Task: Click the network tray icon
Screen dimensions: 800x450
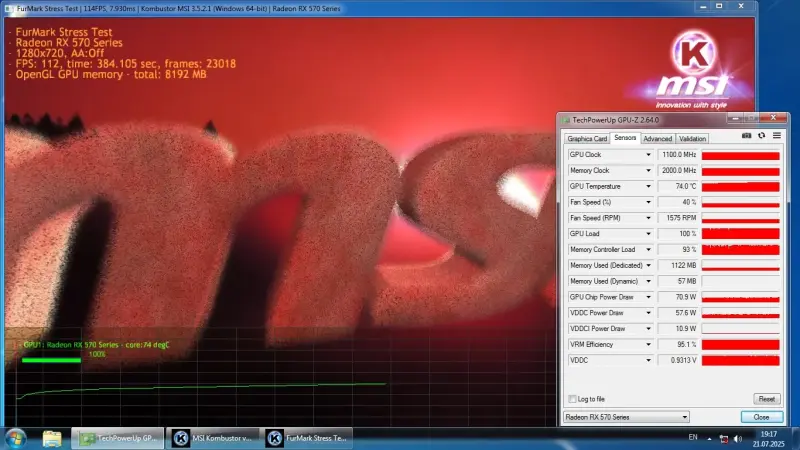Action: click(723, 439)
